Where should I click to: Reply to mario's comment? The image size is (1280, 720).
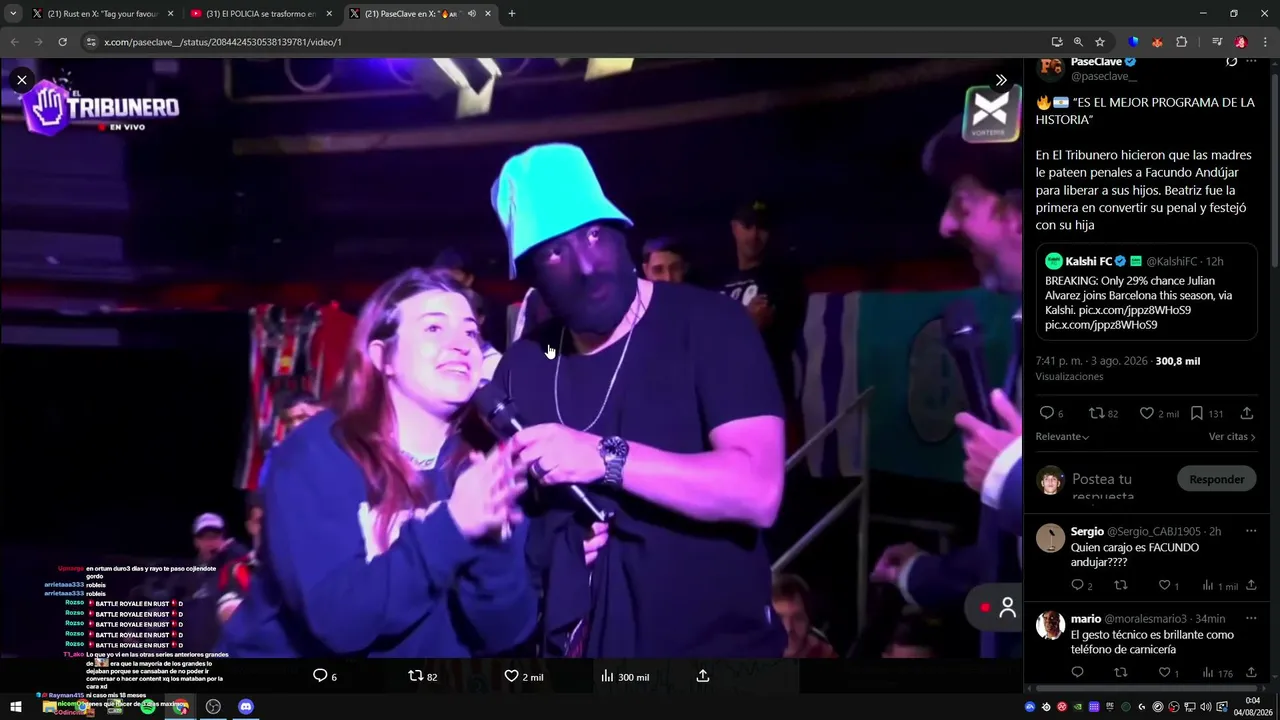1077,673
